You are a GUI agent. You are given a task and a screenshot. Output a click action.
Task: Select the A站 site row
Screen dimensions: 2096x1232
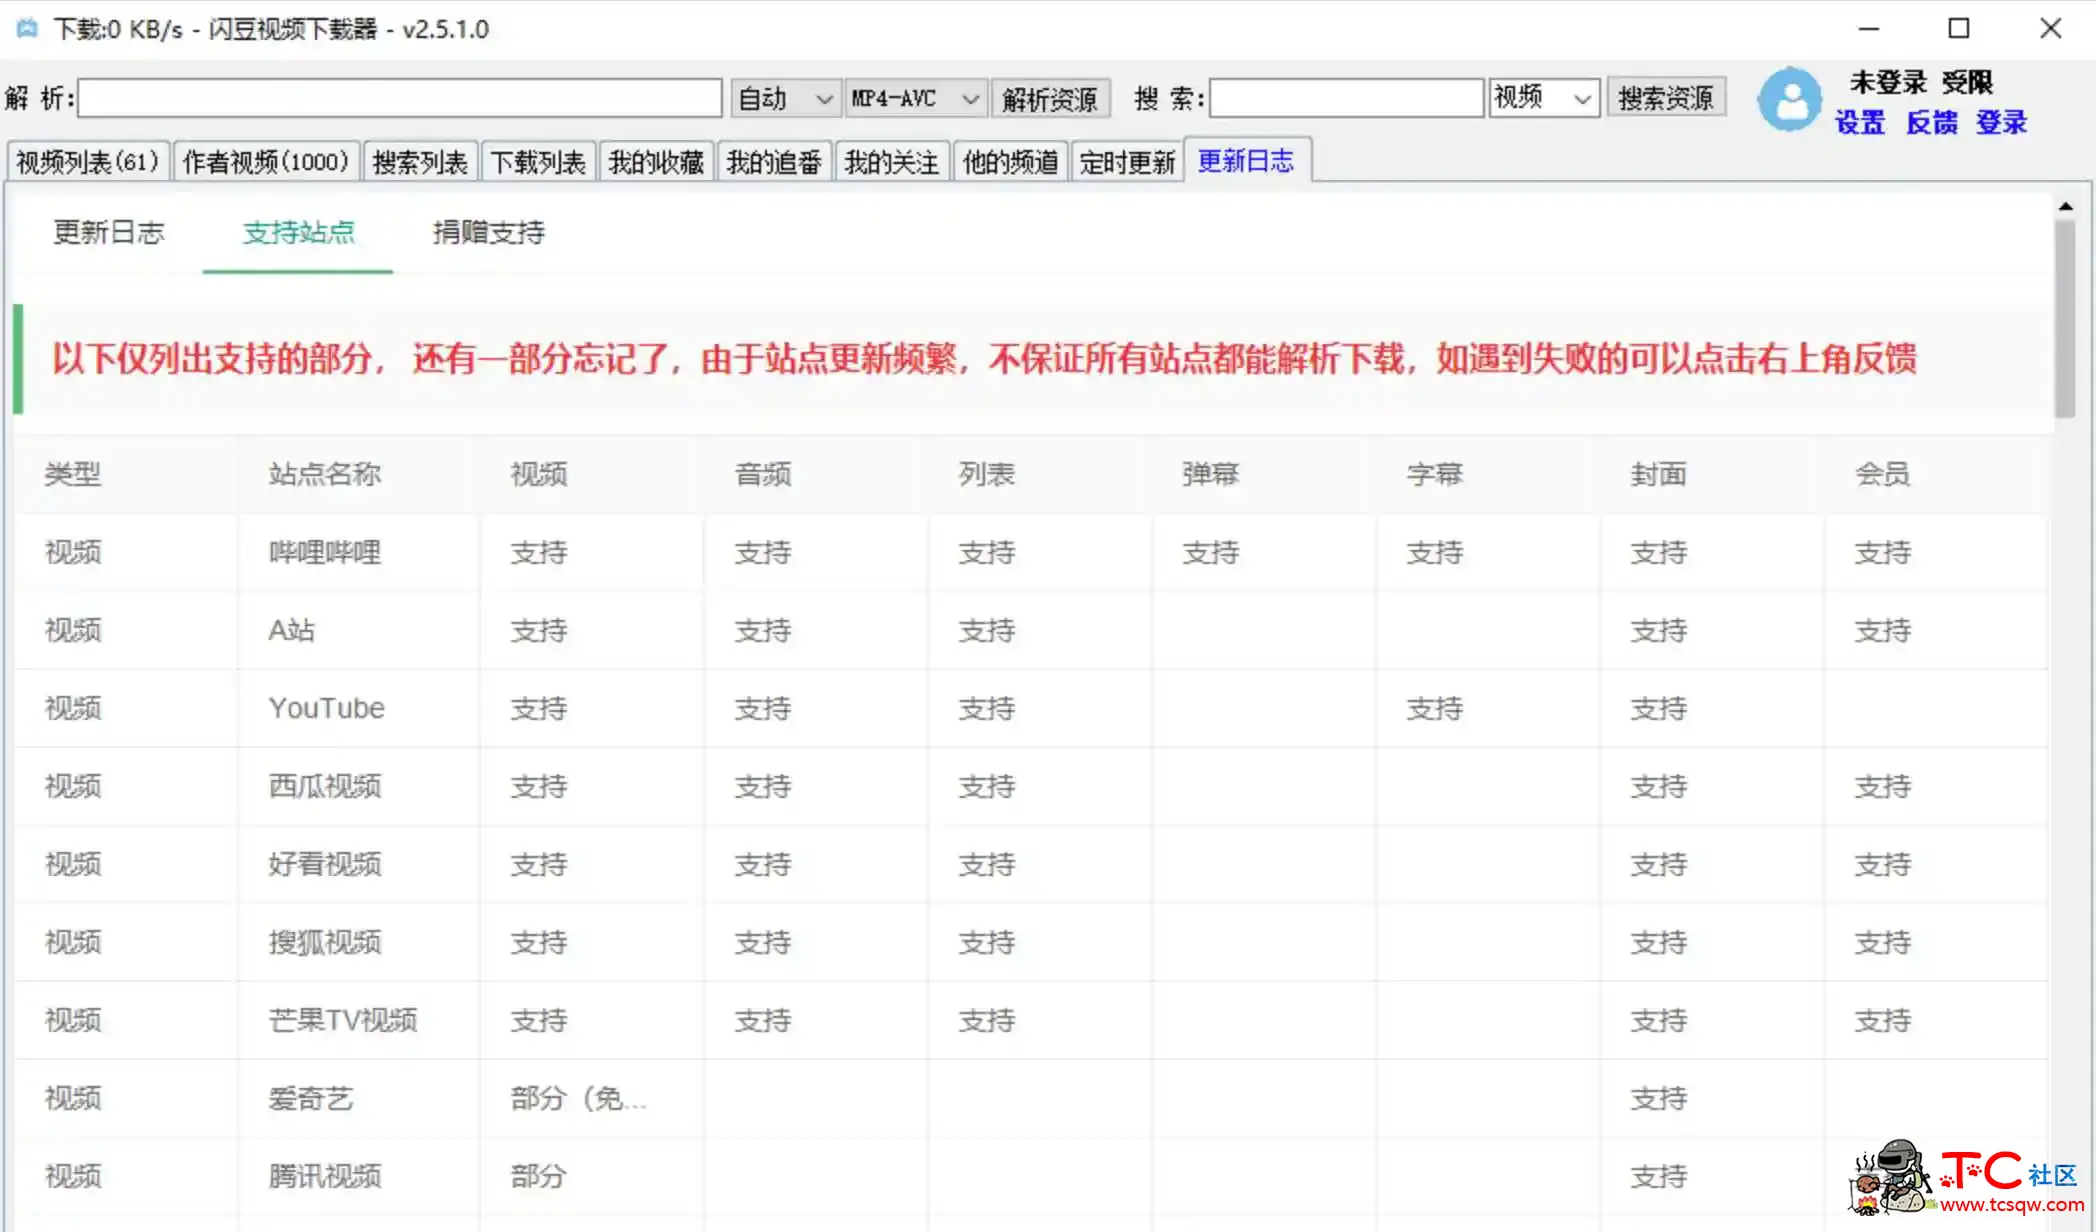(x=1032, y=630)
